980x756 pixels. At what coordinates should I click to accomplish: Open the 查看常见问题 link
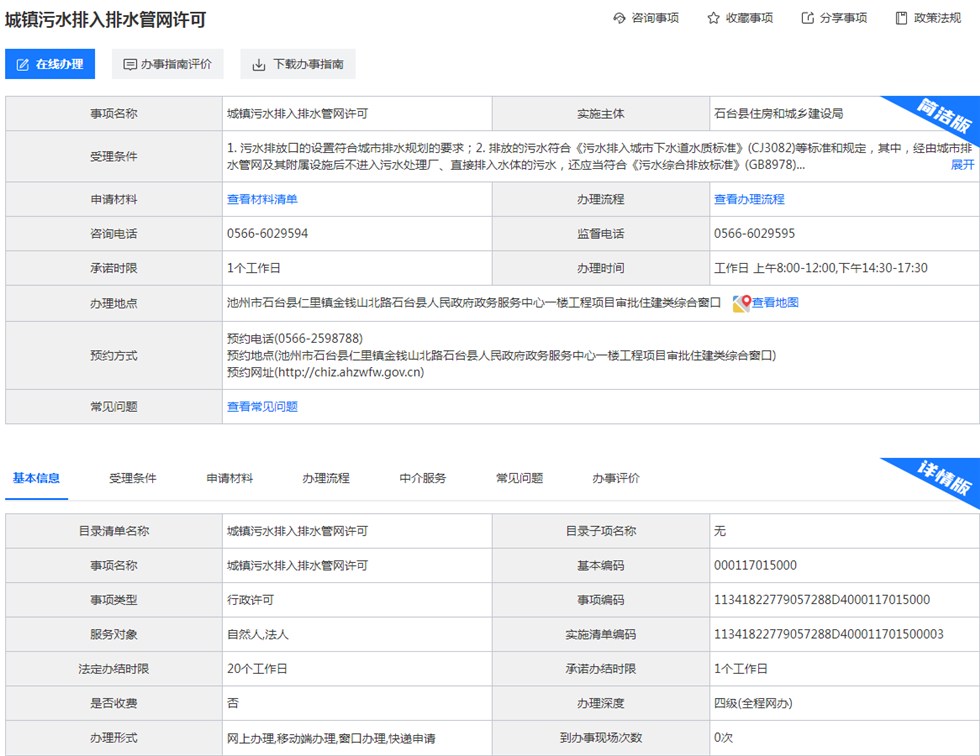[x=262, y=407]
